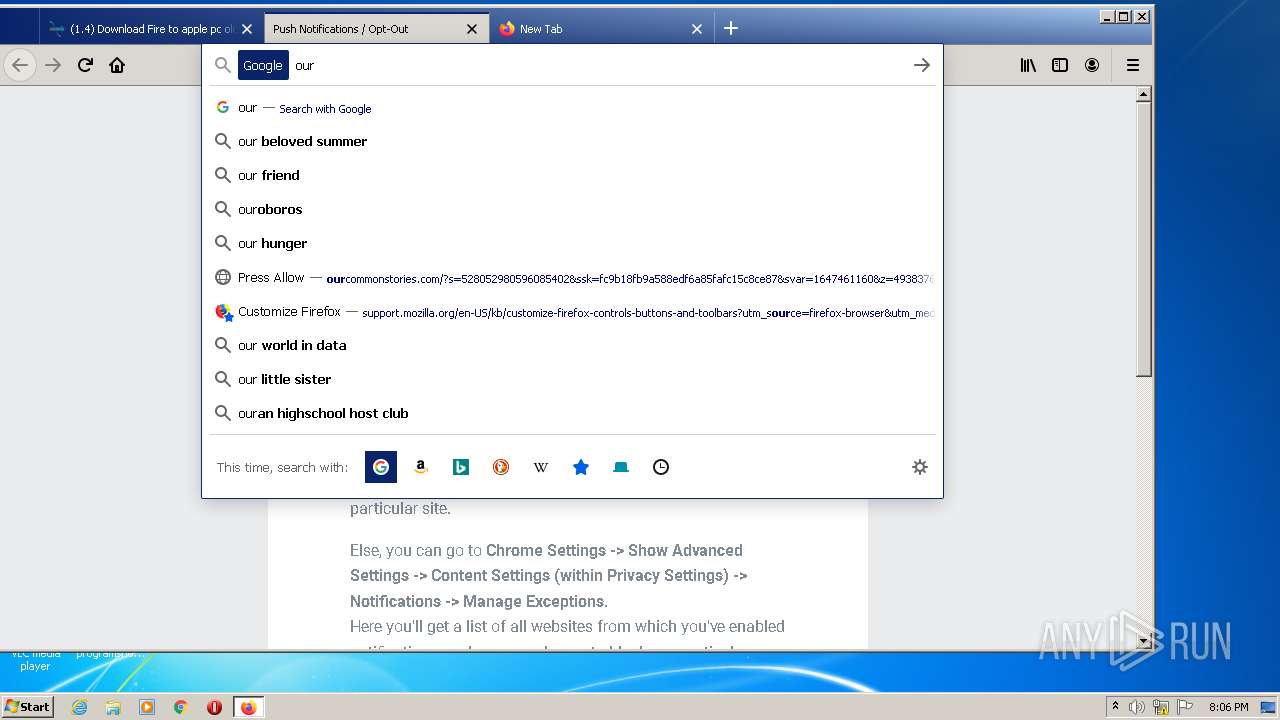Open a new tab with plus button

tap(731, 28)
